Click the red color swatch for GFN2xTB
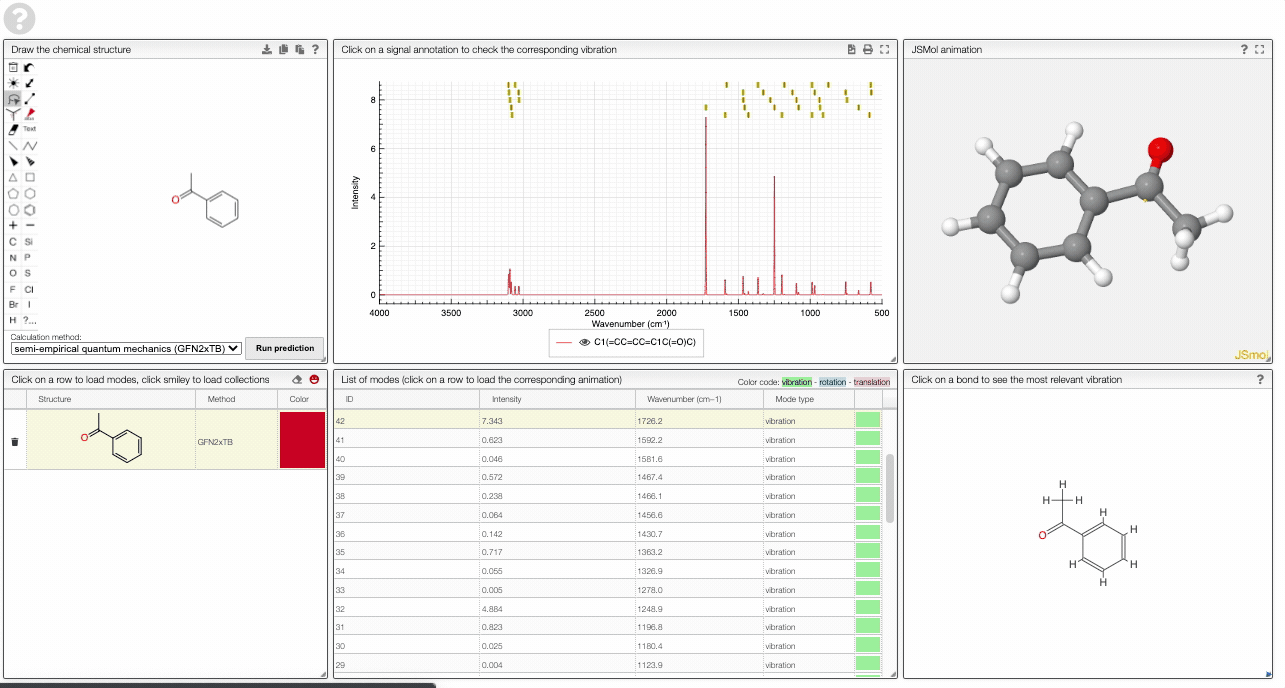This screenshot has height=688, width=1285. (303, 439)
